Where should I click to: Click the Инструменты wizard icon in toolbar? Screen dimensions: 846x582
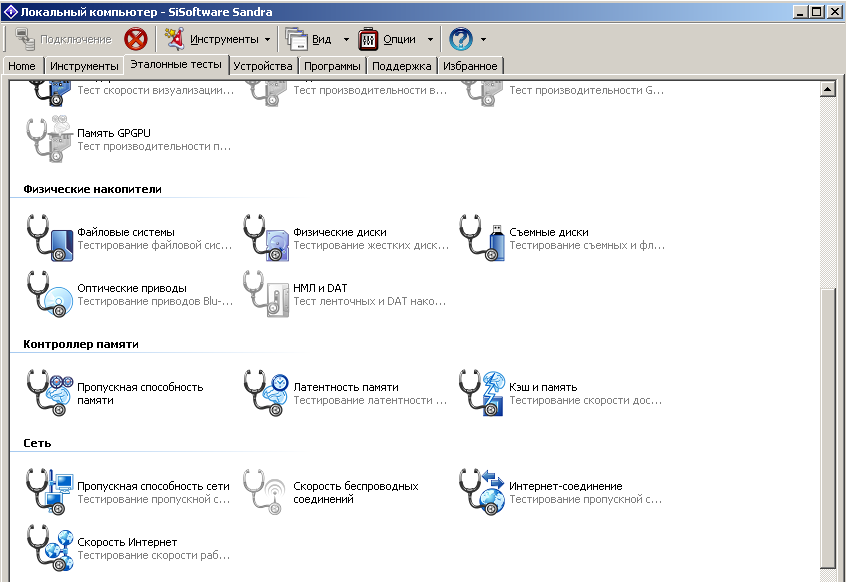click(x=174, y=39)
